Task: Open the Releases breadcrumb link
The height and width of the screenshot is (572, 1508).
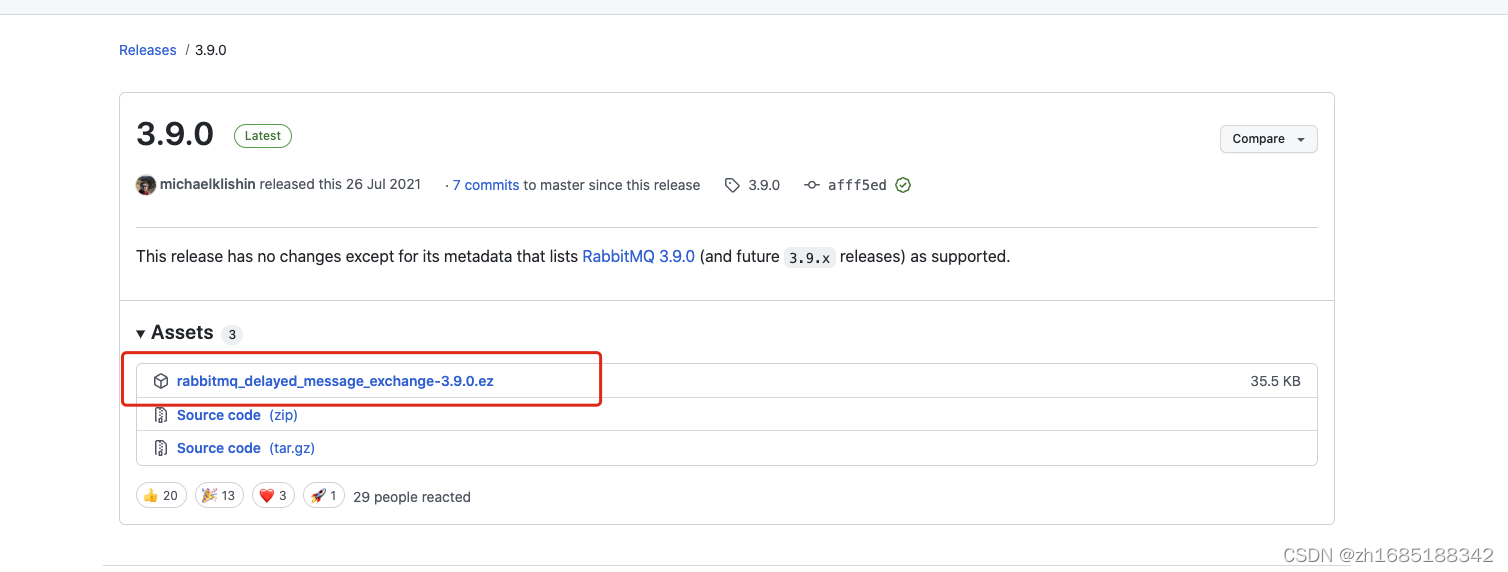Action: tap(147, 50)
